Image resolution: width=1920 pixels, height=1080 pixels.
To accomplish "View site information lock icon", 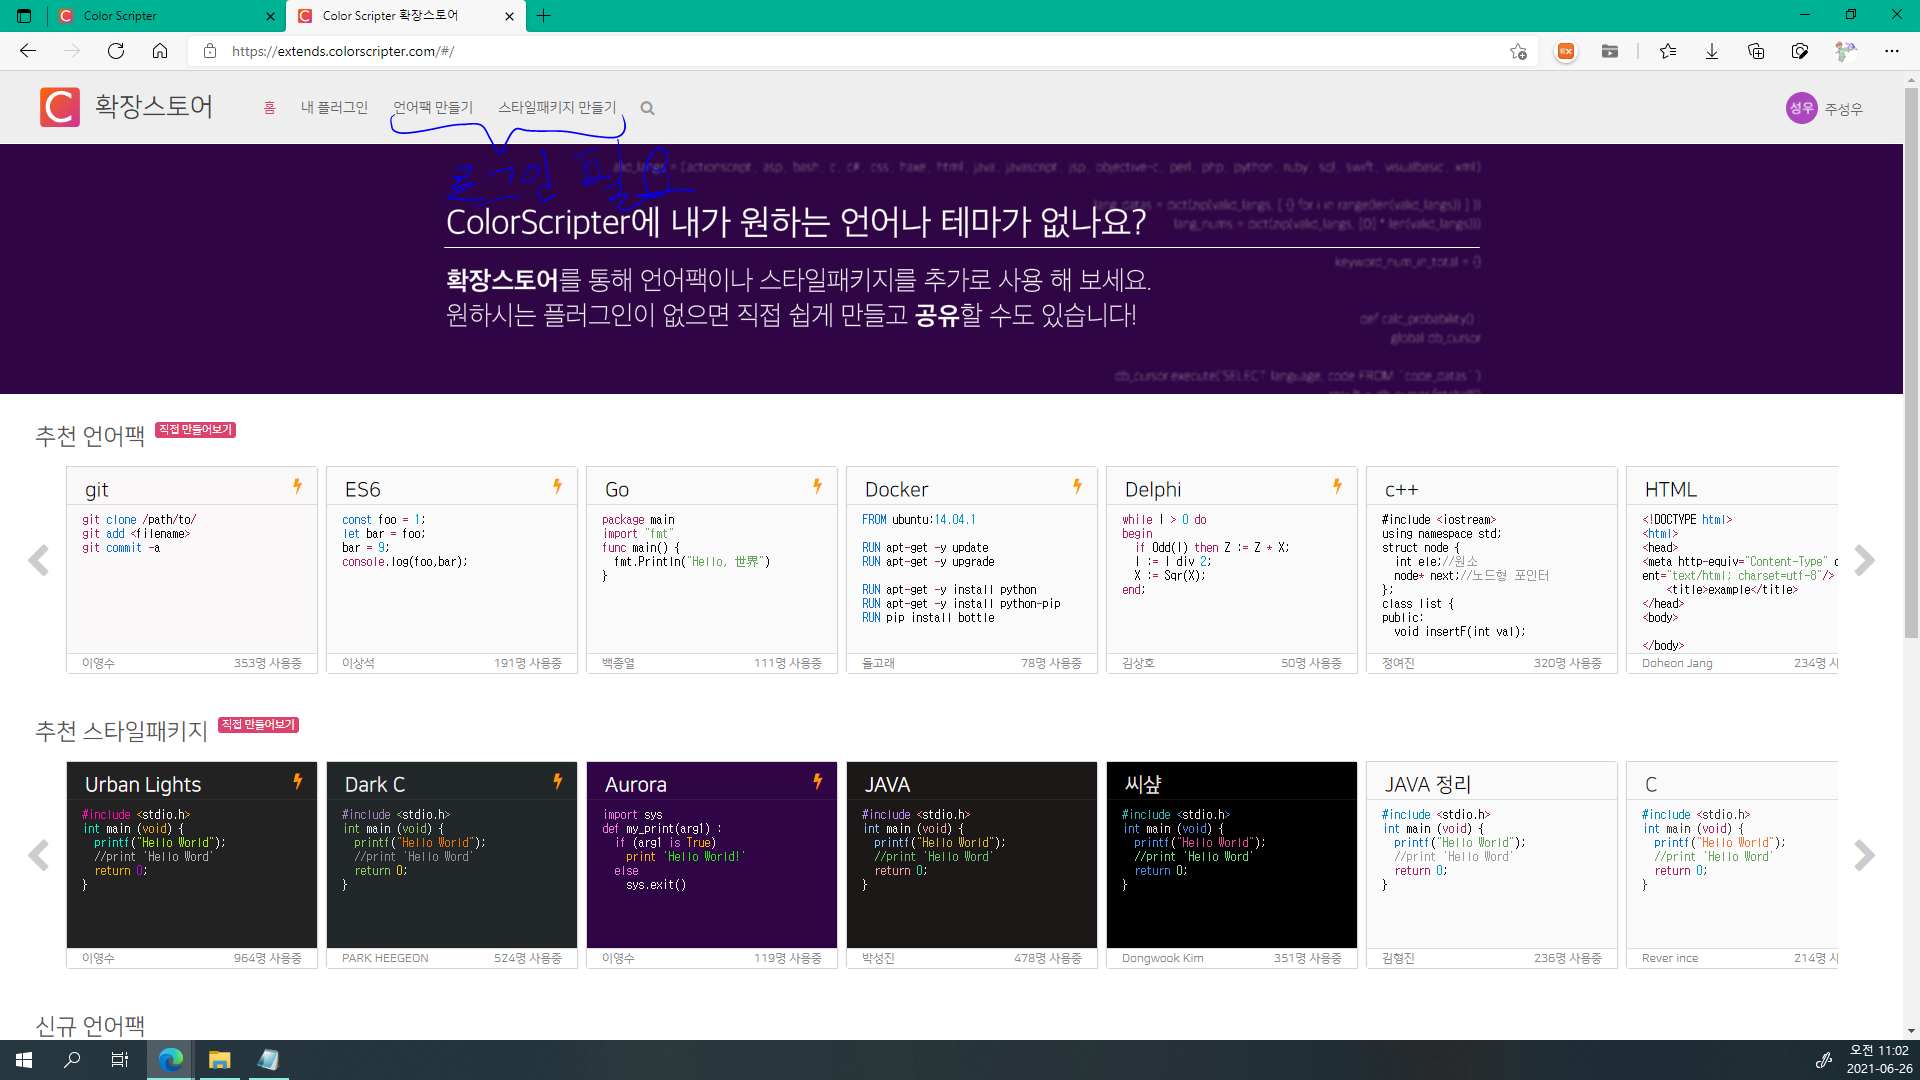I will click(x=210, y=51).
